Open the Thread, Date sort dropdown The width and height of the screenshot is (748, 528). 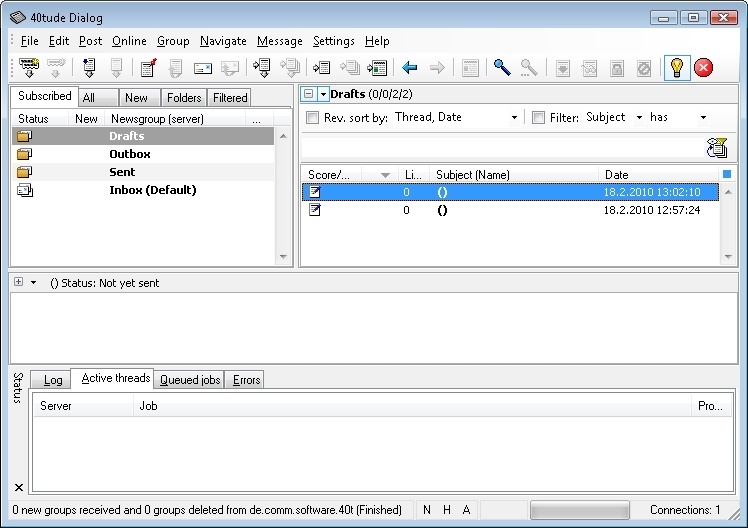tap(514, 117)
